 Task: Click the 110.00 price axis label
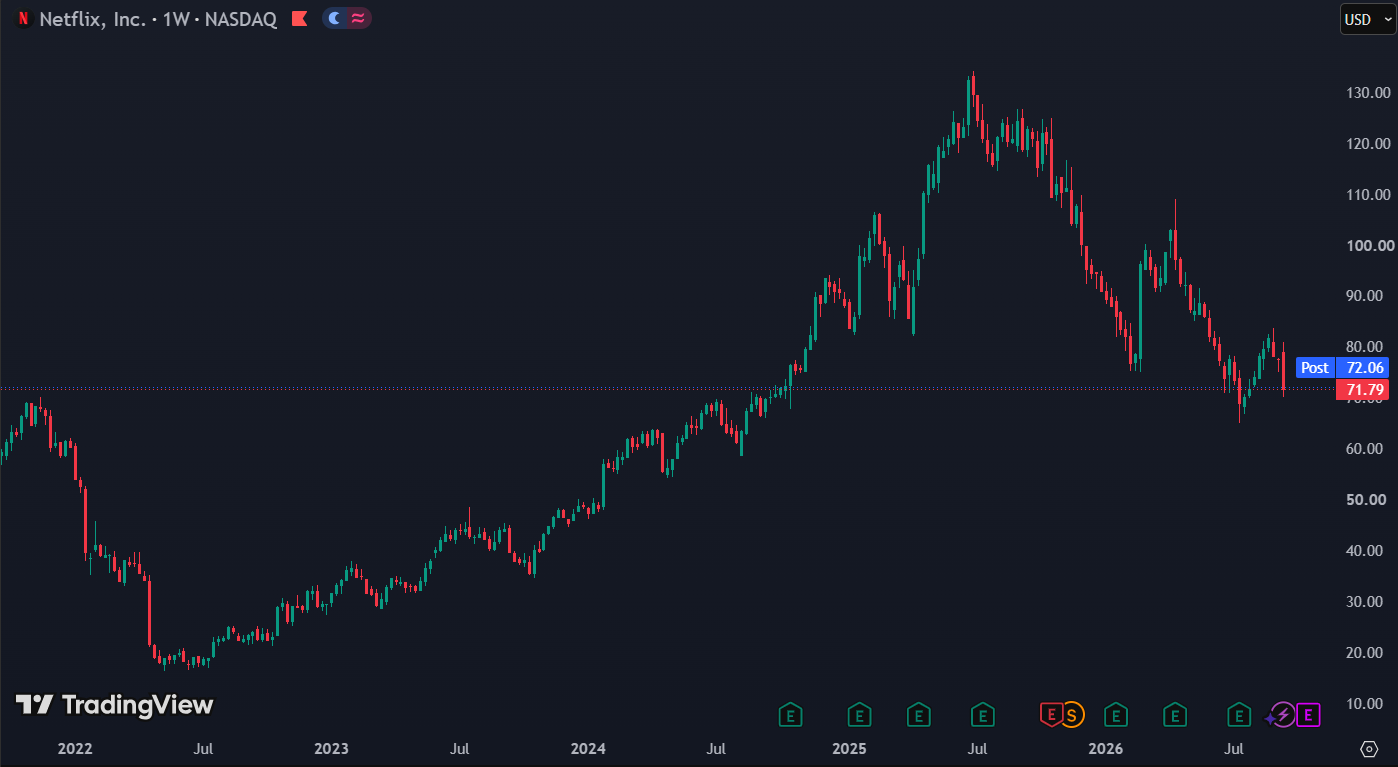coord(1369,195)
